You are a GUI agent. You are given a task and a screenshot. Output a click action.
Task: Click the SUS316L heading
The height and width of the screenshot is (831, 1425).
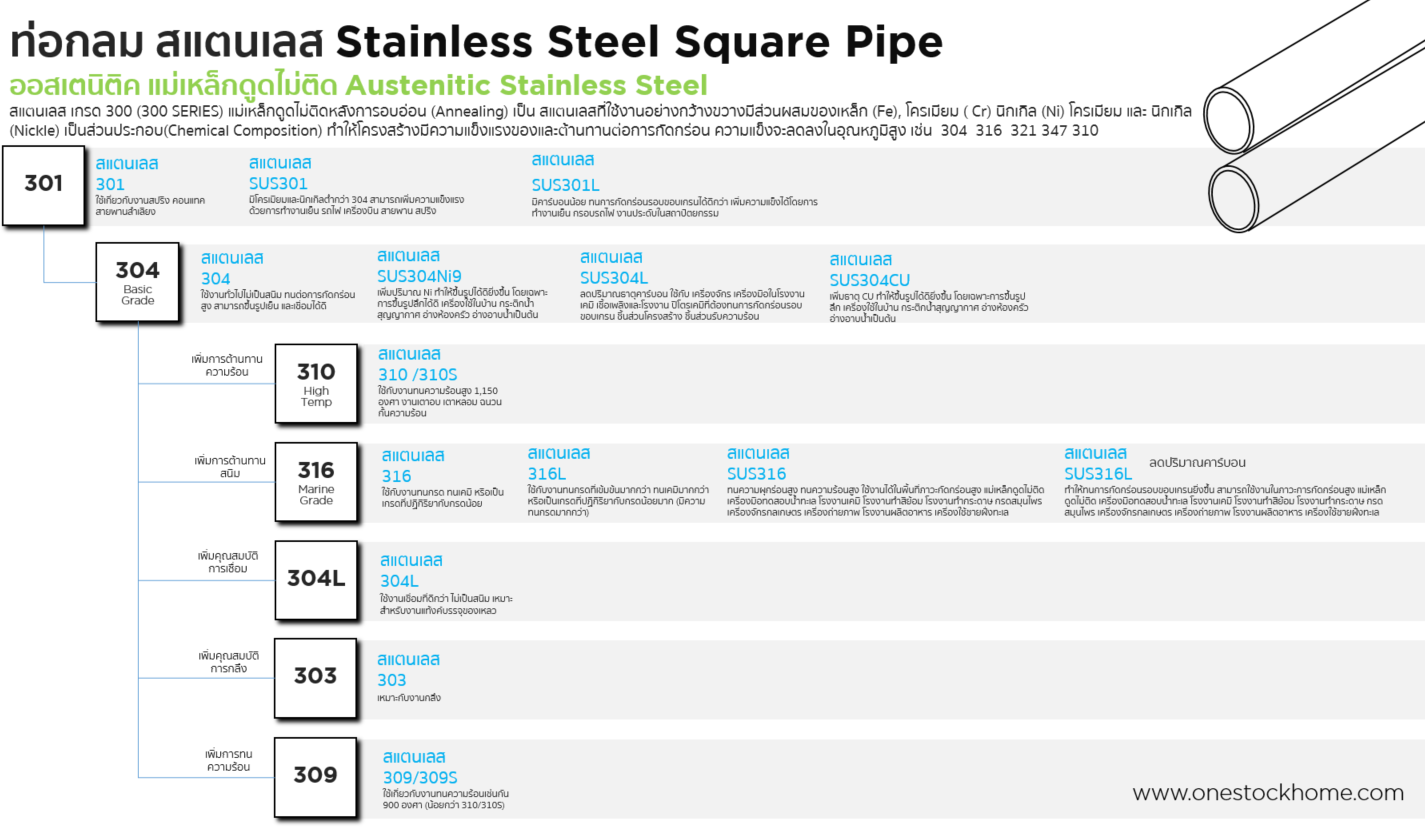pos(1098,474)
